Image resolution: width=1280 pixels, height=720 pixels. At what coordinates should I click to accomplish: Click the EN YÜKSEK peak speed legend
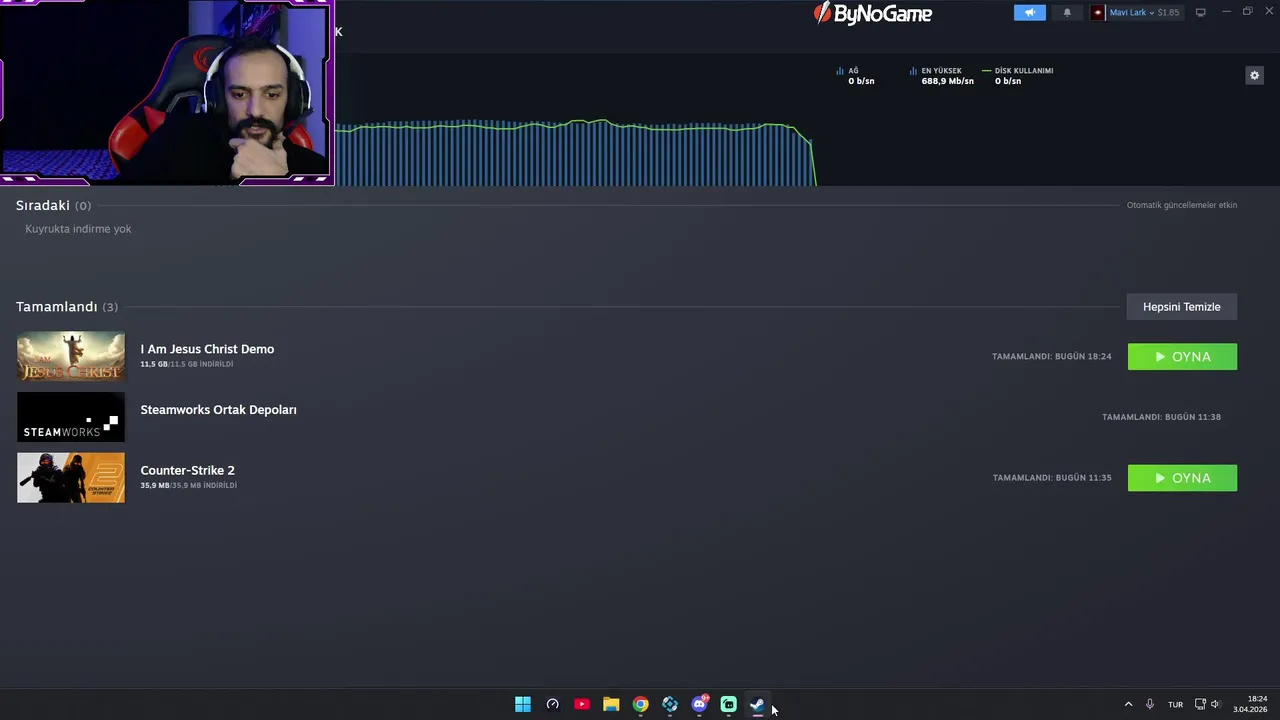coord(941,76)
